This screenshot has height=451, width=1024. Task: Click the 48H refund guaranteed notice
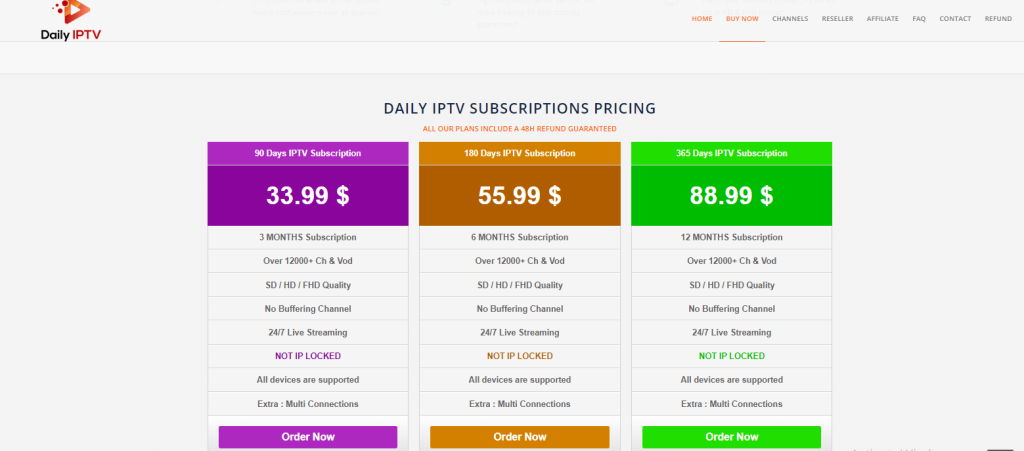(x=519, y=129)
